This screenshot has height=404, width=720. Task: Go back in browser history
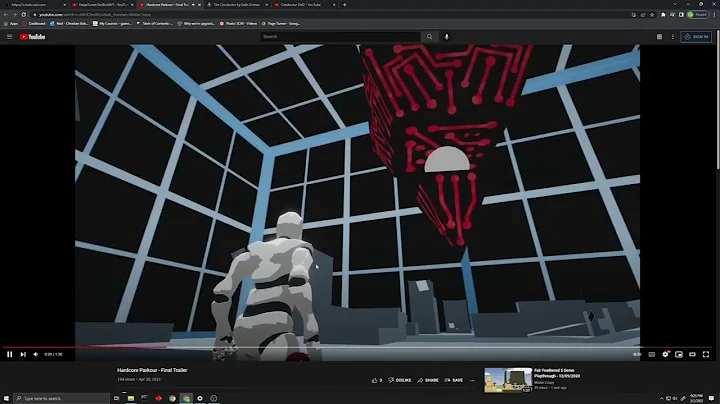6,15
